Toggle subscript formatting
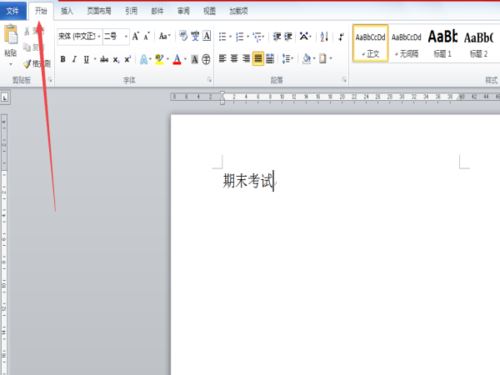This screenshot has height=375, width=500. click(x=116, y=60)
